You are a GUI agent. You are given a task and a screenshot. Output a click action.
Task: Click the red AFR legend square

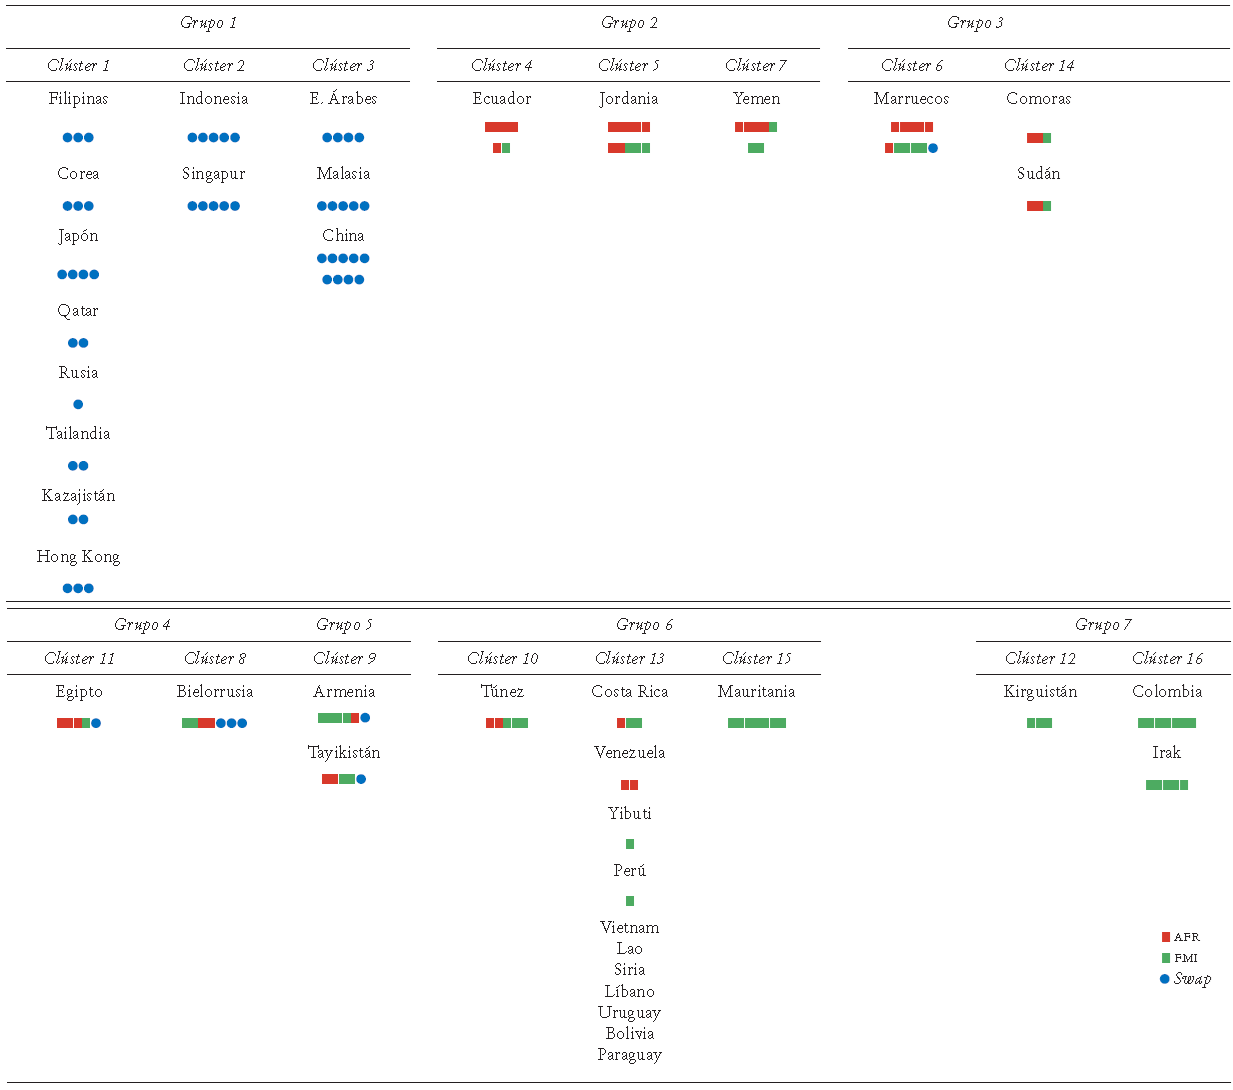tap(1165, 937)
